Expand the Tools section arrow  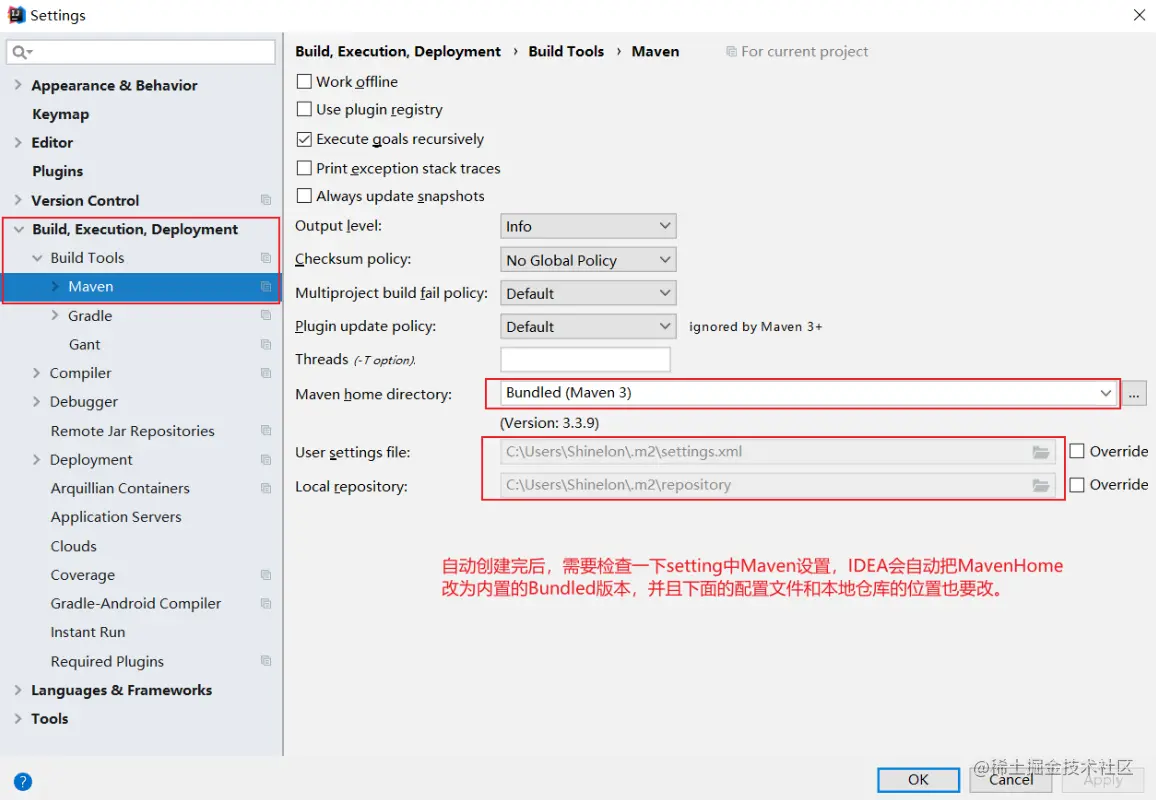(18, 718)
